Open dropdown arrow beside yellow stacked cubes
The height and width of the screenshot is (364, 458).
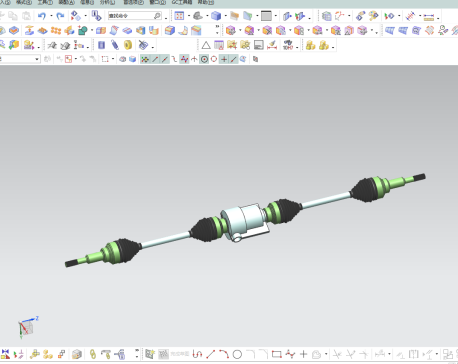(333, 46)
